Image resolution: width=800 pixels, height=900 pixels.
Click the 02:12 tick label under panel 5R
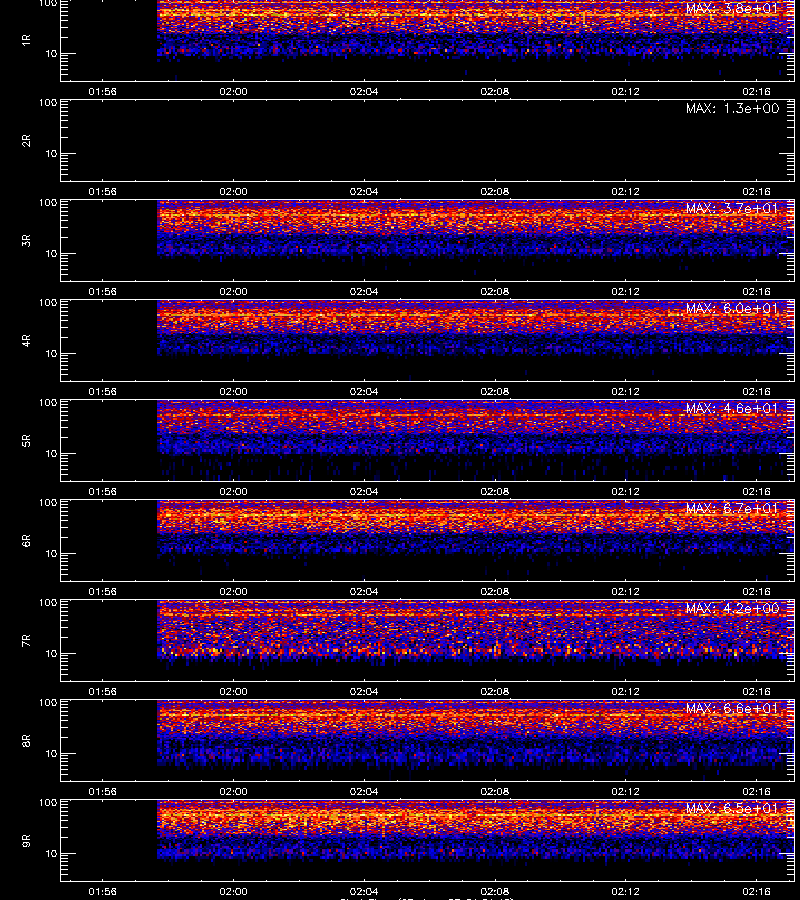click(626, 491)
